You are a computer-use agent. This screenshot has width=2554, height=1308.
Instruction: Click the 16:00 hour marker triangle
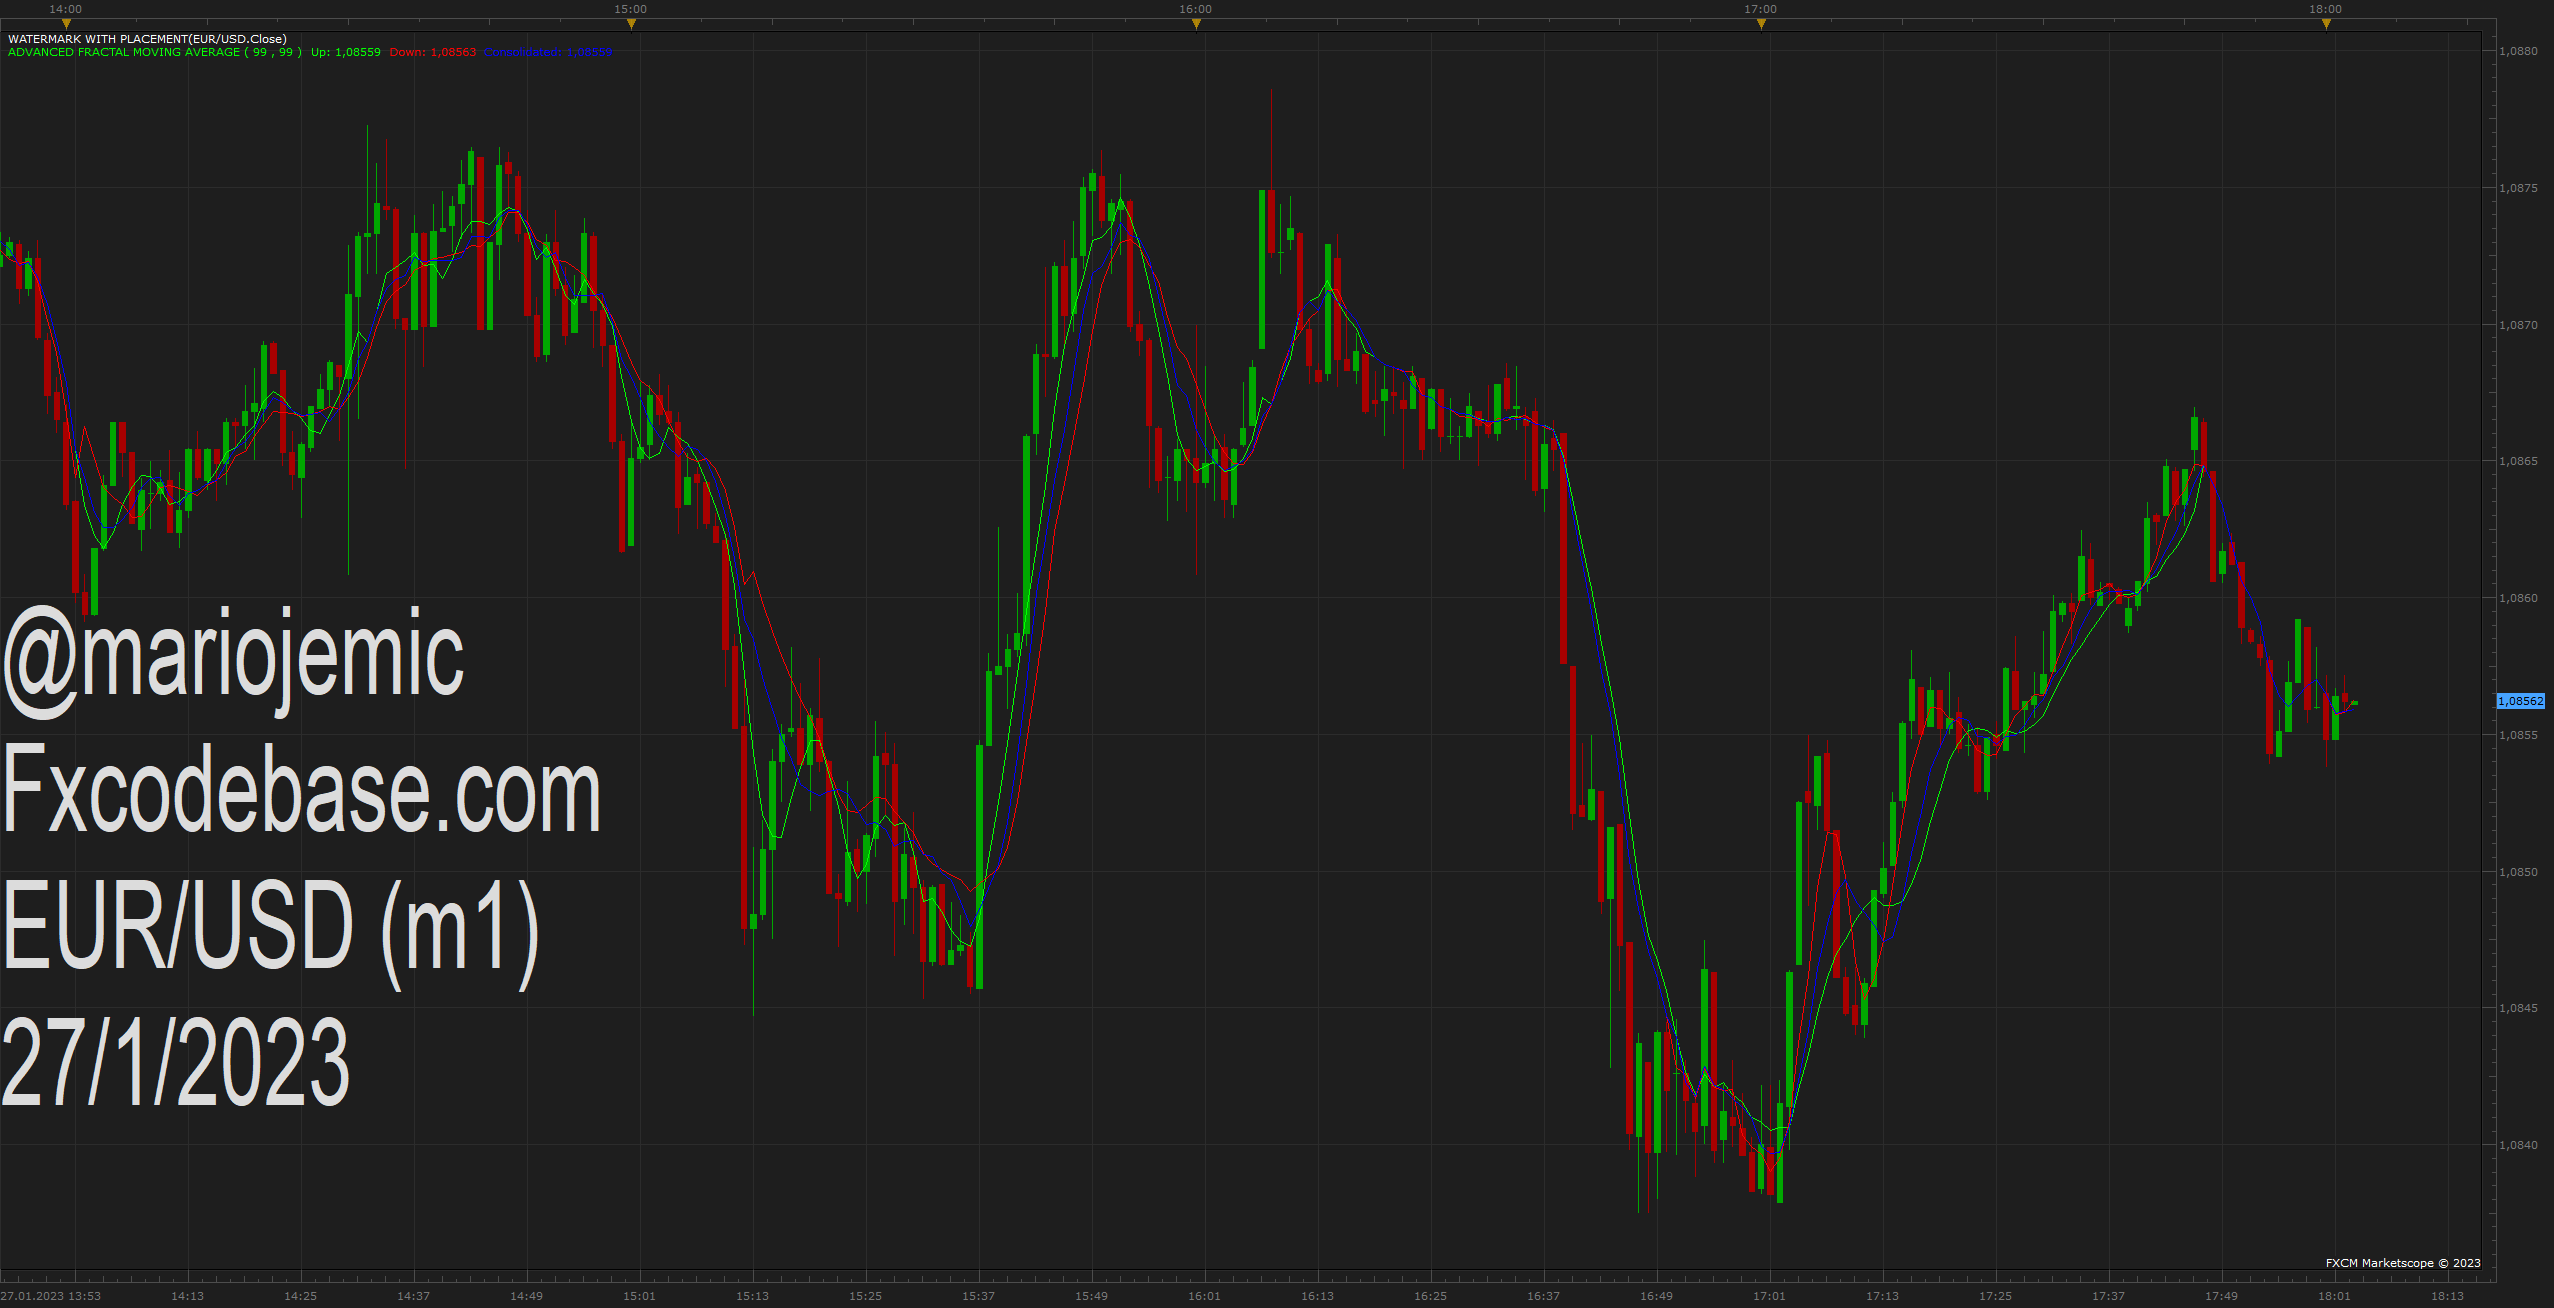(1196, 24)
